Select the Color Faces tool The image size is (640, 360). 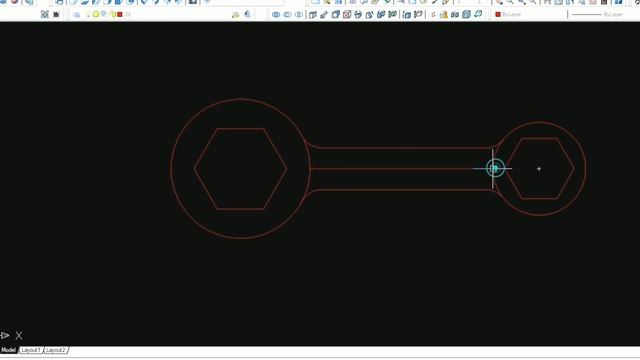[393, 15]
